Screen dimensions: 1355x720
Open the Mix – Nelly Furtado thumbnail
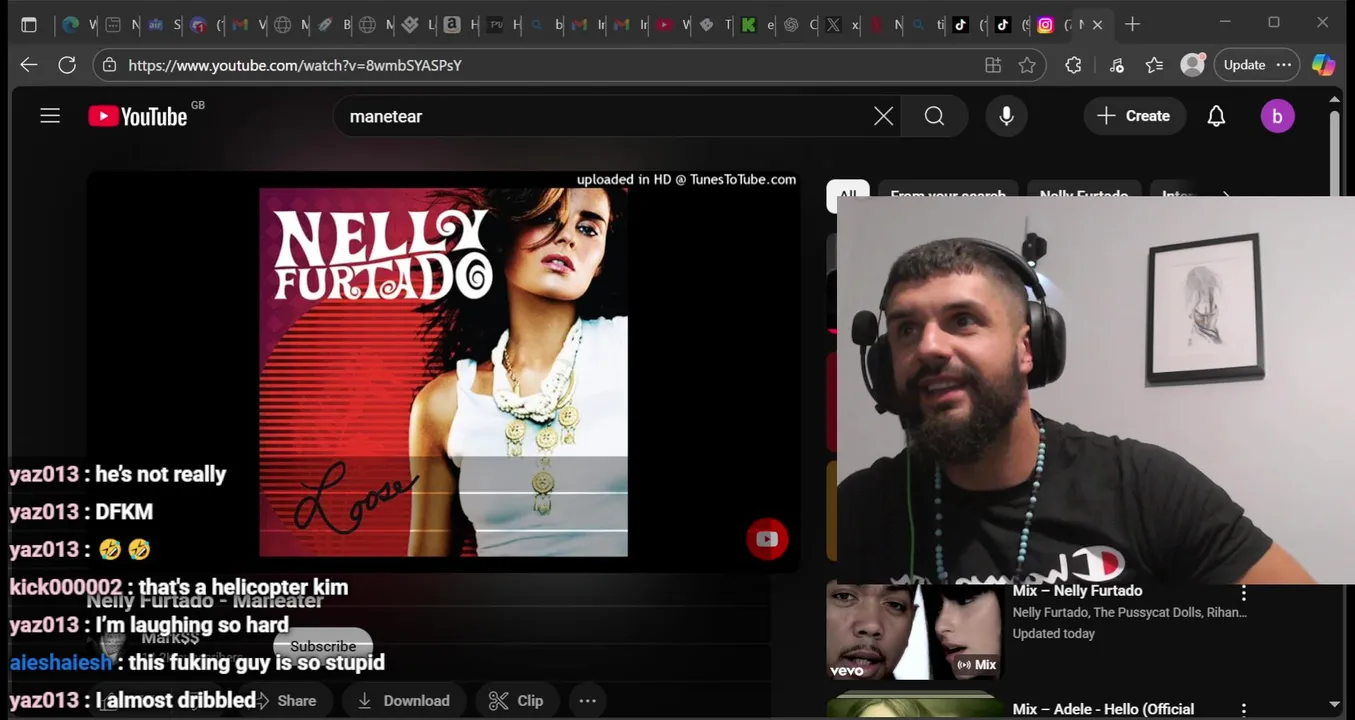(x=914, y=632)
